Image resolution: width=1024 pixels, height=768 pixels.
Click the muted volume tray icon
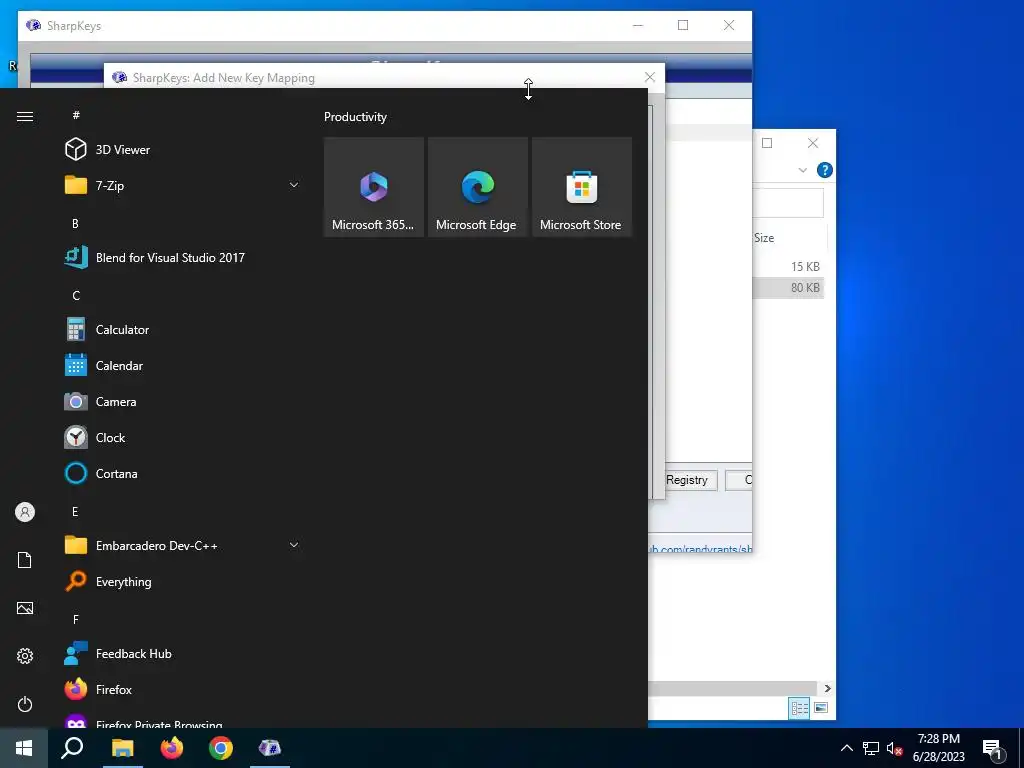tap(894, 748)
